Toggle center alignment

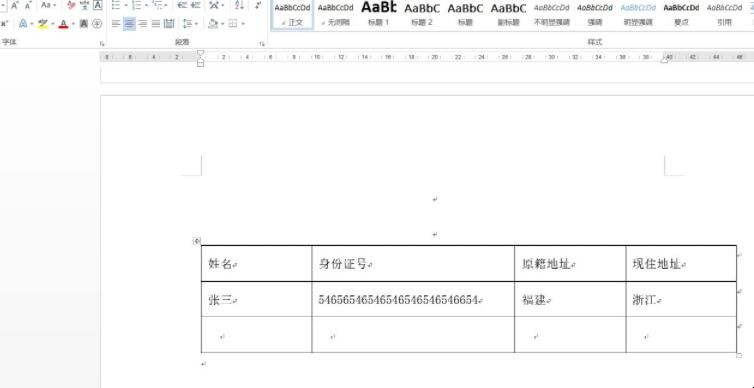[x=129, y=24]
